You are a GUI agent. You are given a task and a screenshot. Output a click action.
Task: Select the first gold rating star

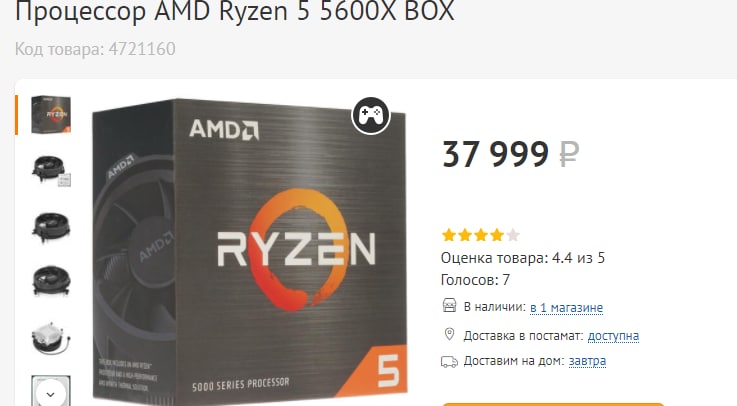click(x=449, y=234)
